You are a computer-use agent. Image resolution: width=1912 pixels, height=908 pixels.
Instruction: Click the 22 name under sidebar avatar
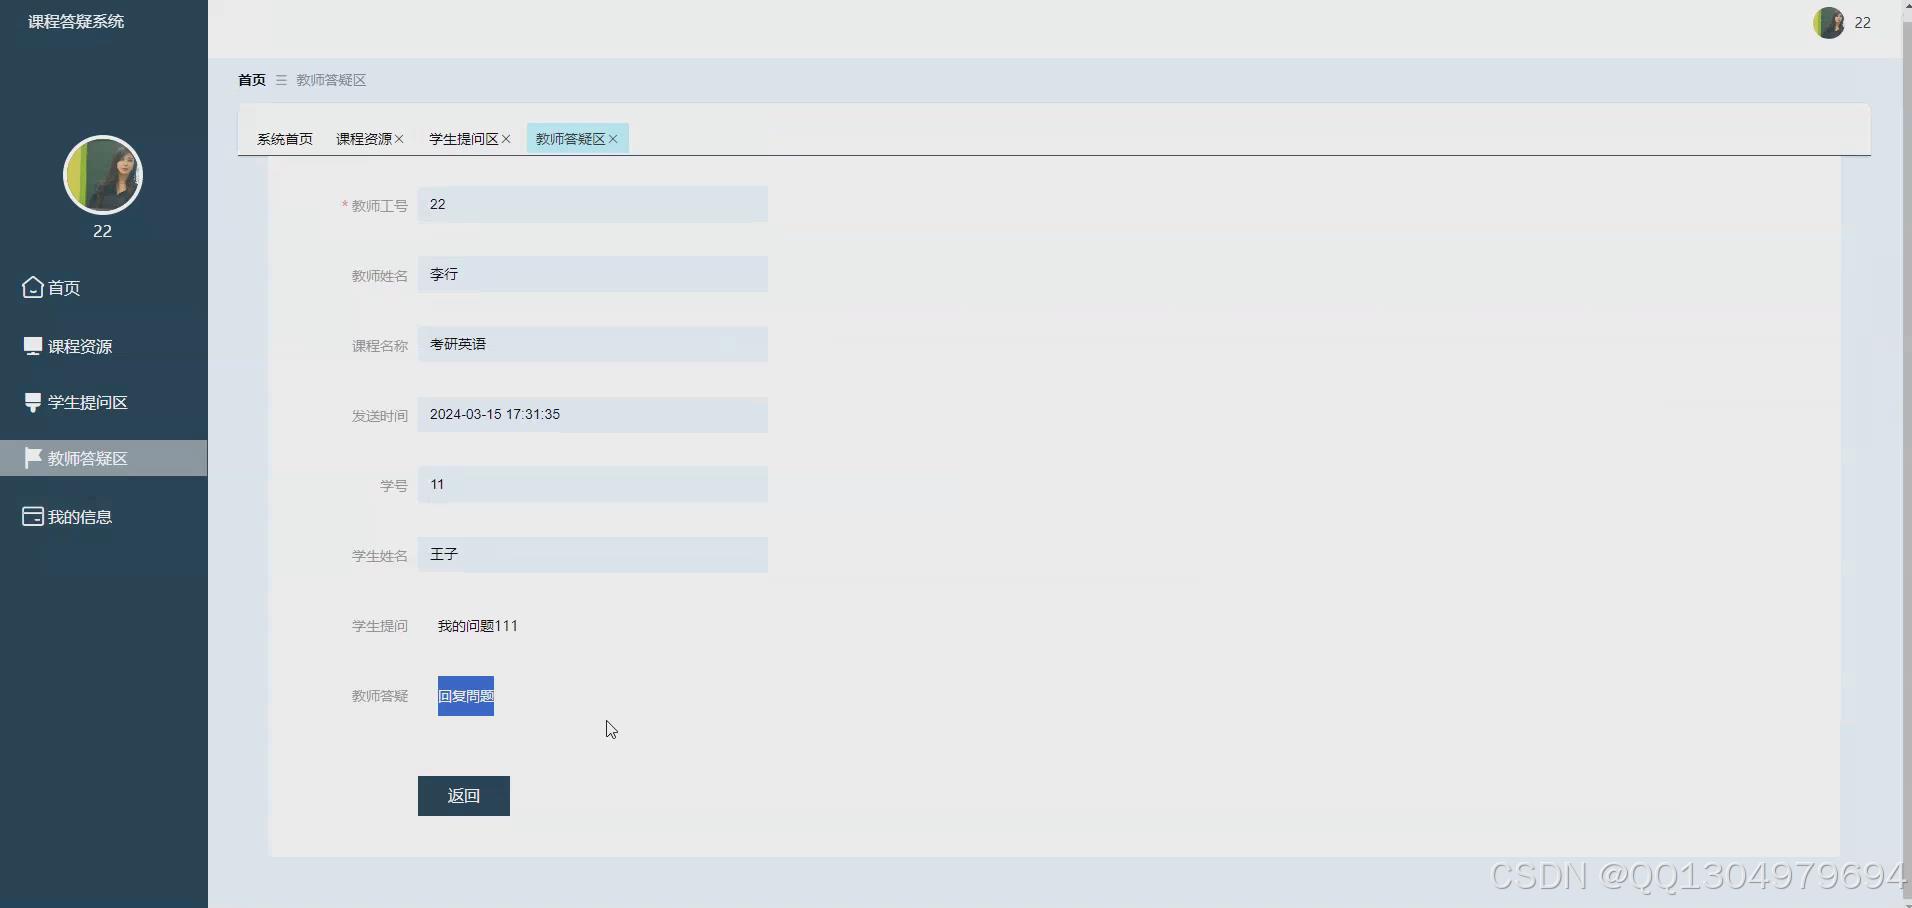(x=102, y=231)
